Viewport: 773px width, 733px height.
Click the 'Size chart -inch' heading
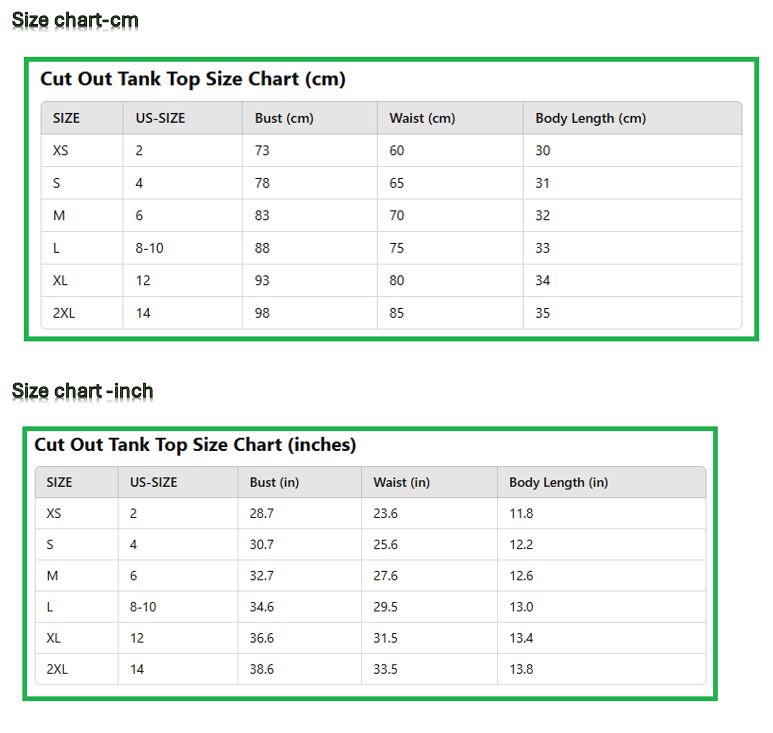[x=82, y=390]
